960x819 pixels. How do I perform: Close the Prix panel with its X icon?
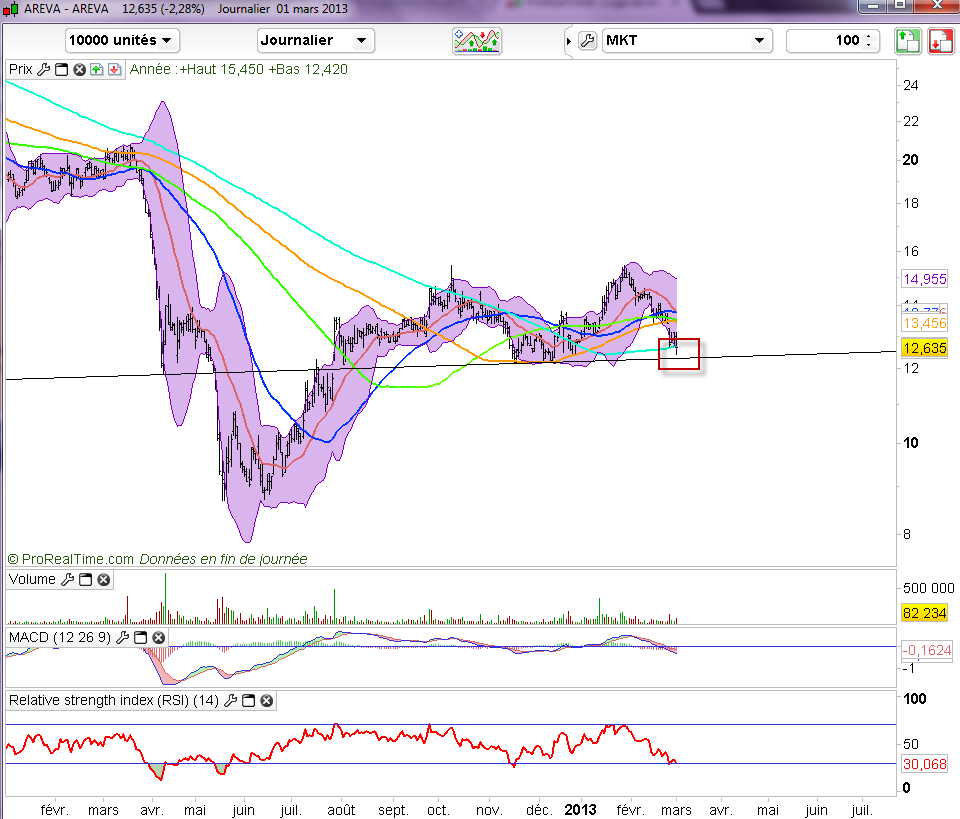pos(79,70)
